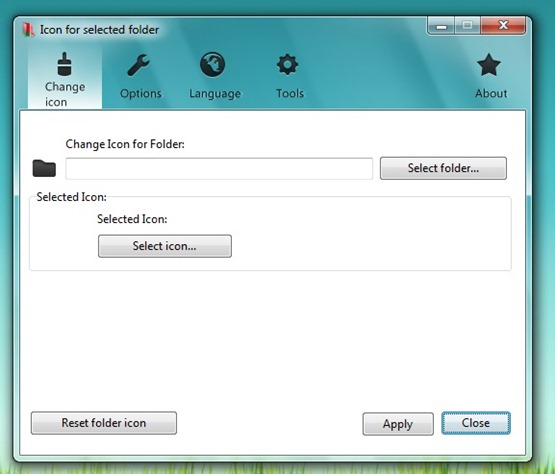Click the app icon in the title bar
Image resolution: width=555 pixels, height=474 pixels.
[28, 30]
